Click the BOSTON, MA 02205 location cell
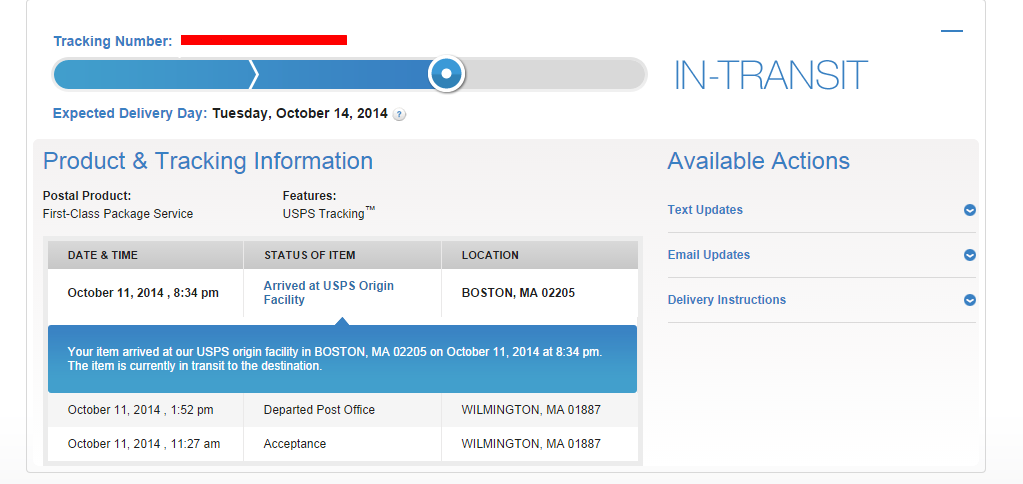Viewport: 1023px width, 484px height. 518,293
